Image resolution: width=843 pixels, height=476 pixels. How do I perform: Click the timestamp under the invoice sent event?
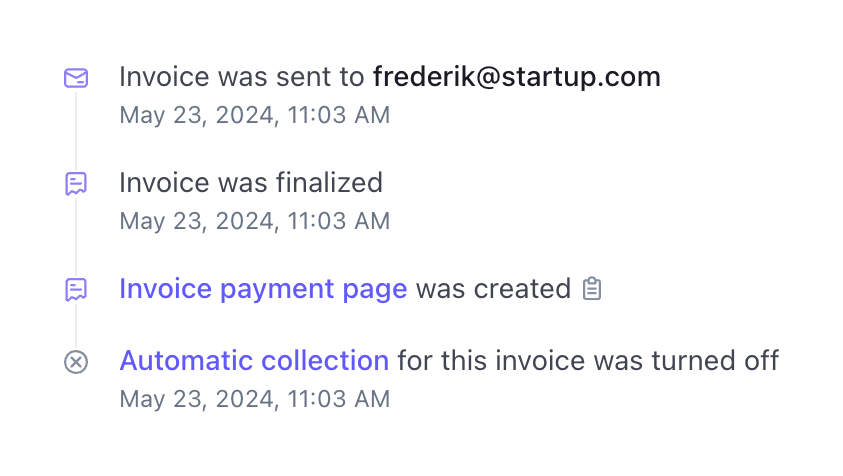[x=254, y=115]
